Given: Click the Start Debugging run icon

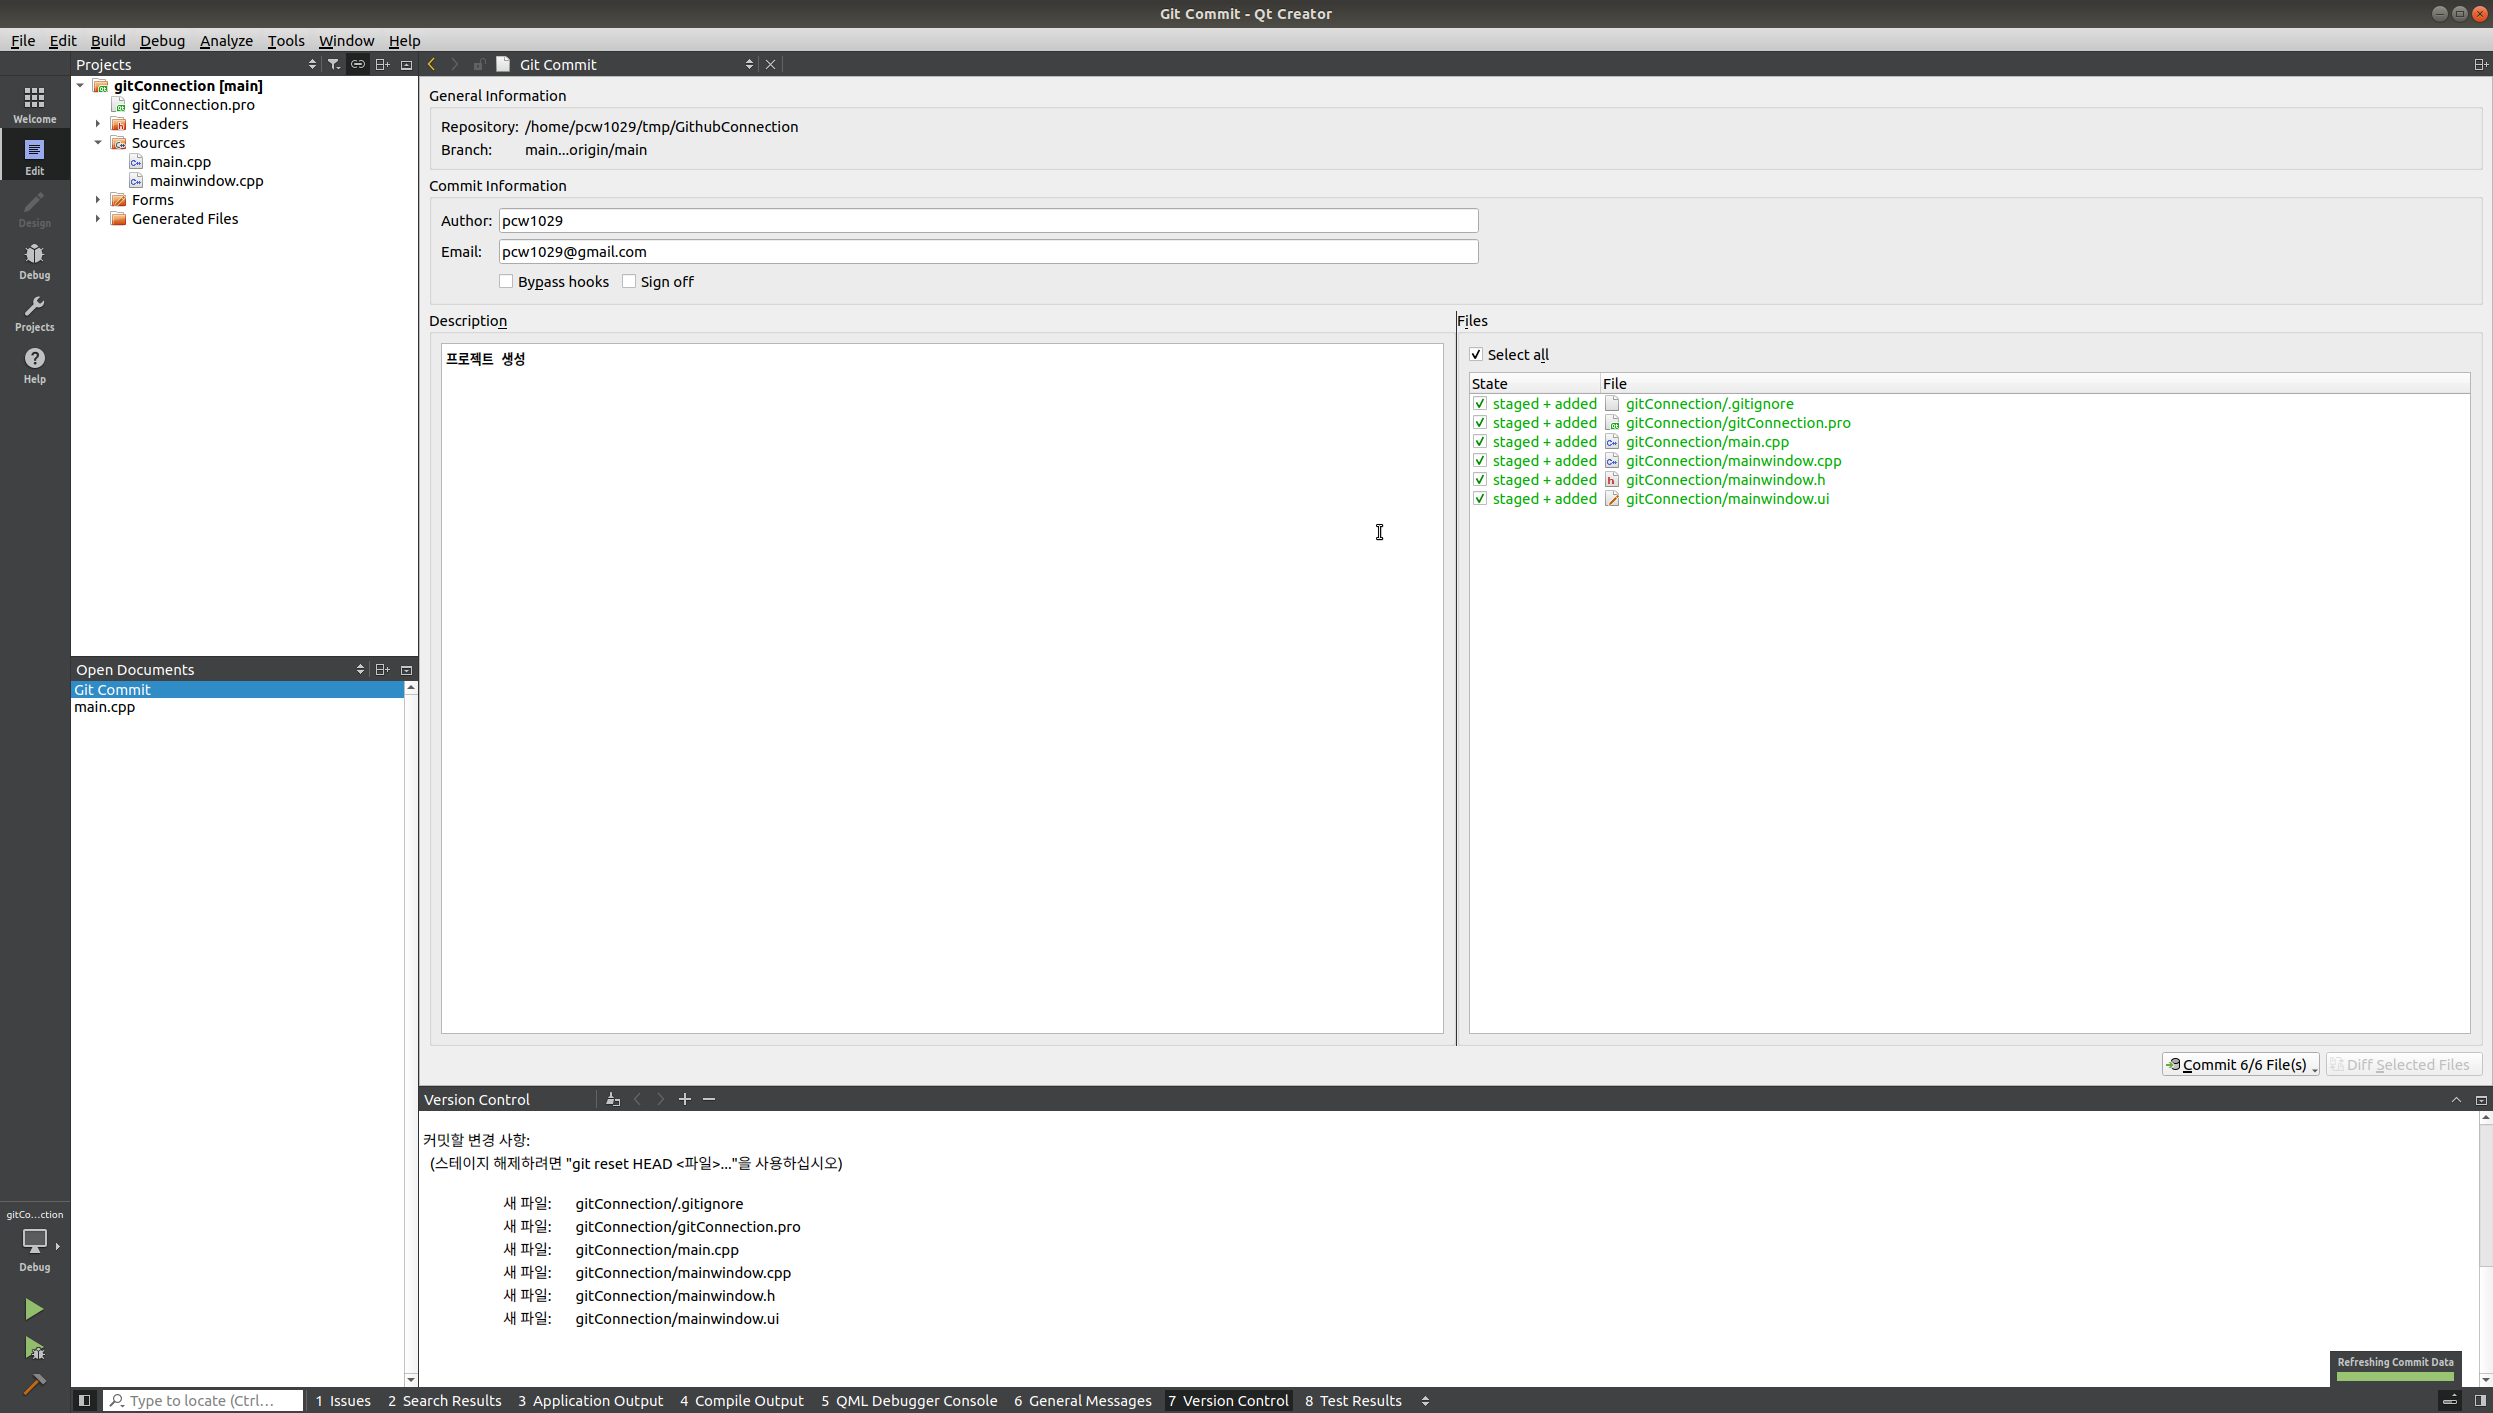Looking at the screenshot, I should [x=34, y=1348].
